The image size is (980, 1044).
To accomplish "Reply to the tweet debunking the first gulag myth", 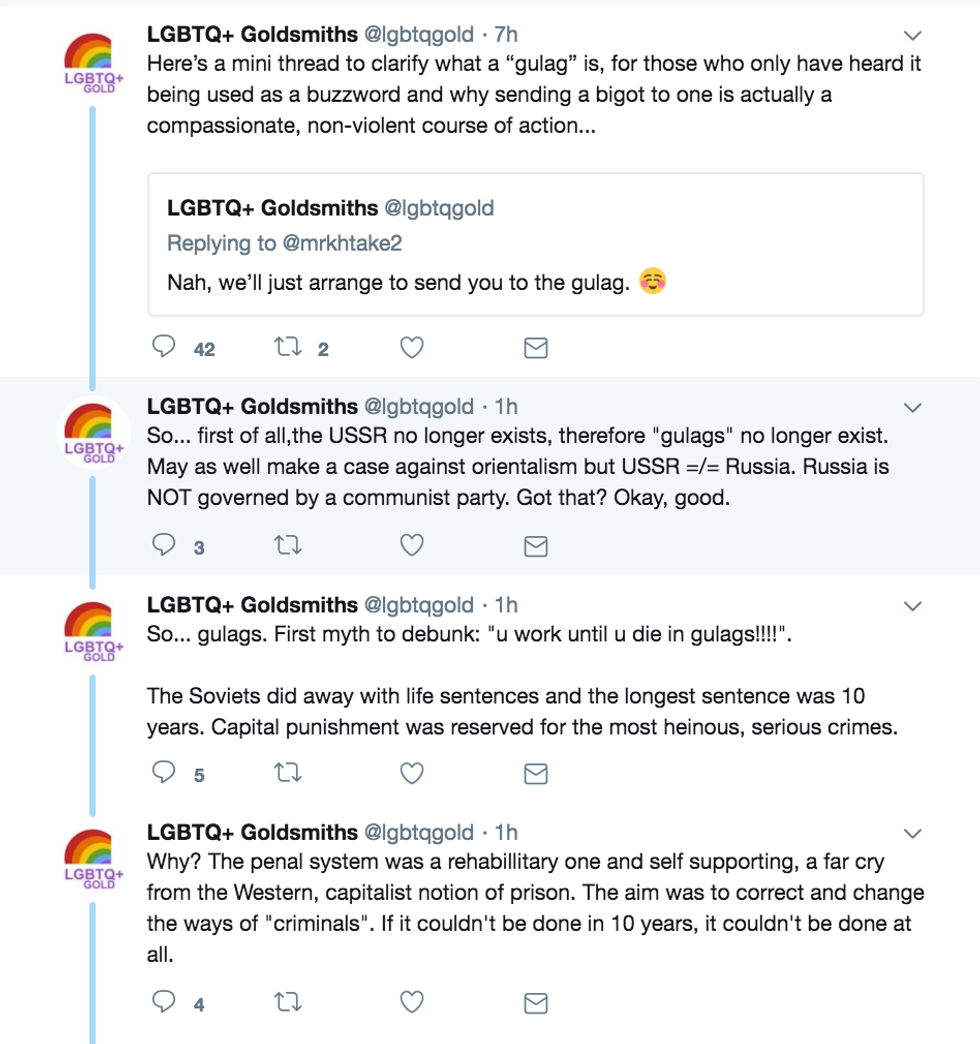I will tap(164, 773).
